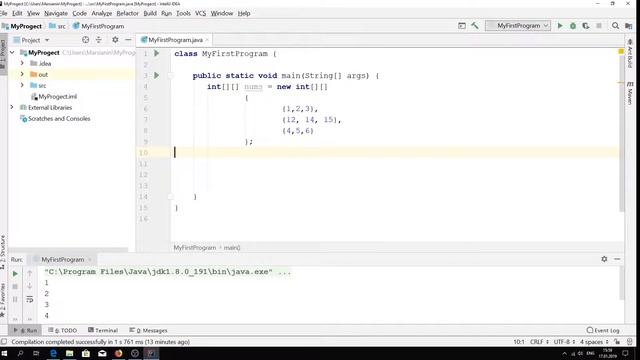Open Run panel settings gear
This screenshot has width=640, height=360.
coord(604,259)
